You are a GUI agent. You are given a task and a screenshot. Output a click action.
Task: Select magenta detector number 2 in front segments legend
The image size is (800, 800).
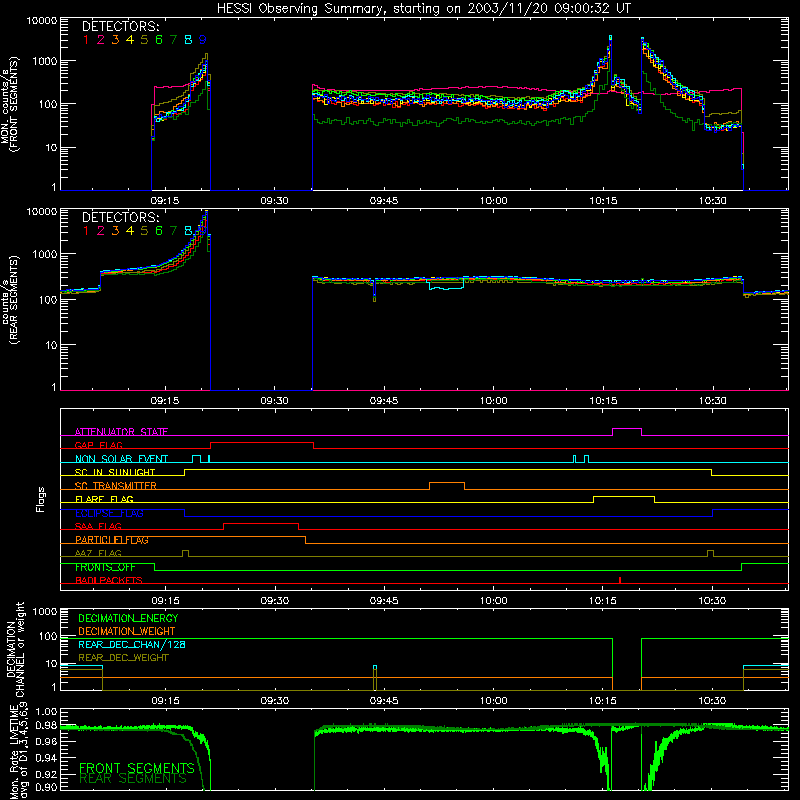[x=101, y=40]
